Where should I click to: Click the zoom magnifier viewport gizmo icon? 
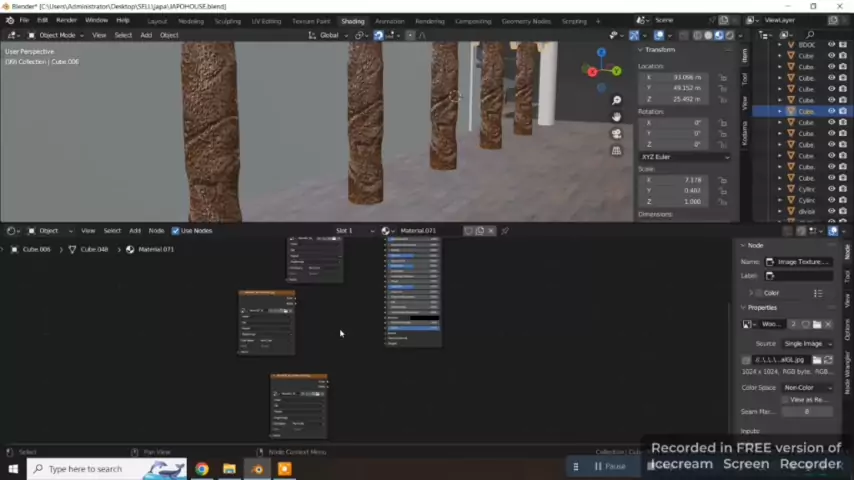point(616,100)
